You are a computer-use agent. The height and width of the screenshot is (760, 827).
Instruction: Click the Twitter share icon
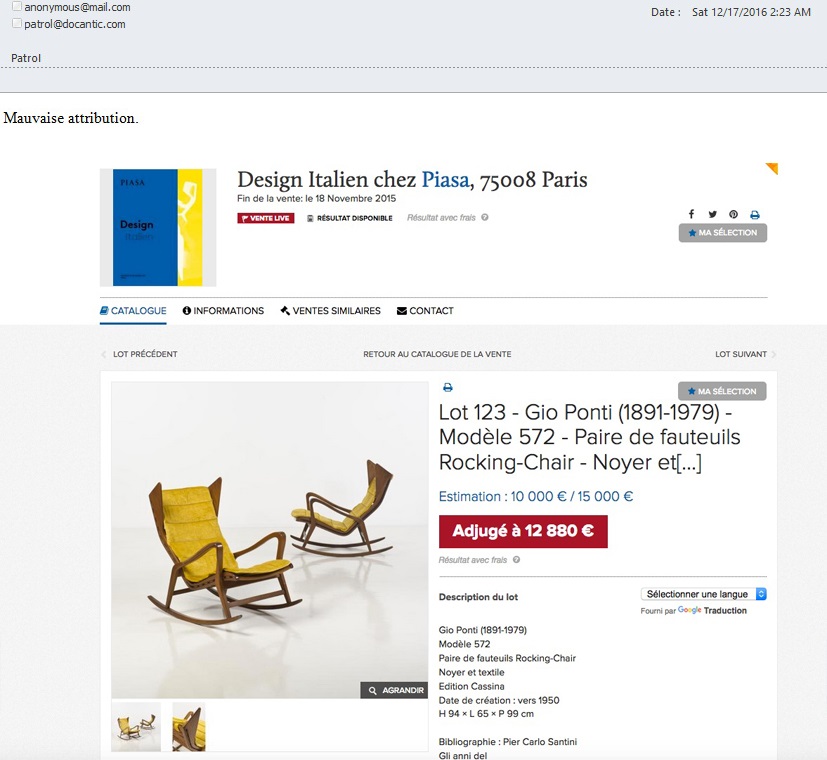click(x=713, y=214)
